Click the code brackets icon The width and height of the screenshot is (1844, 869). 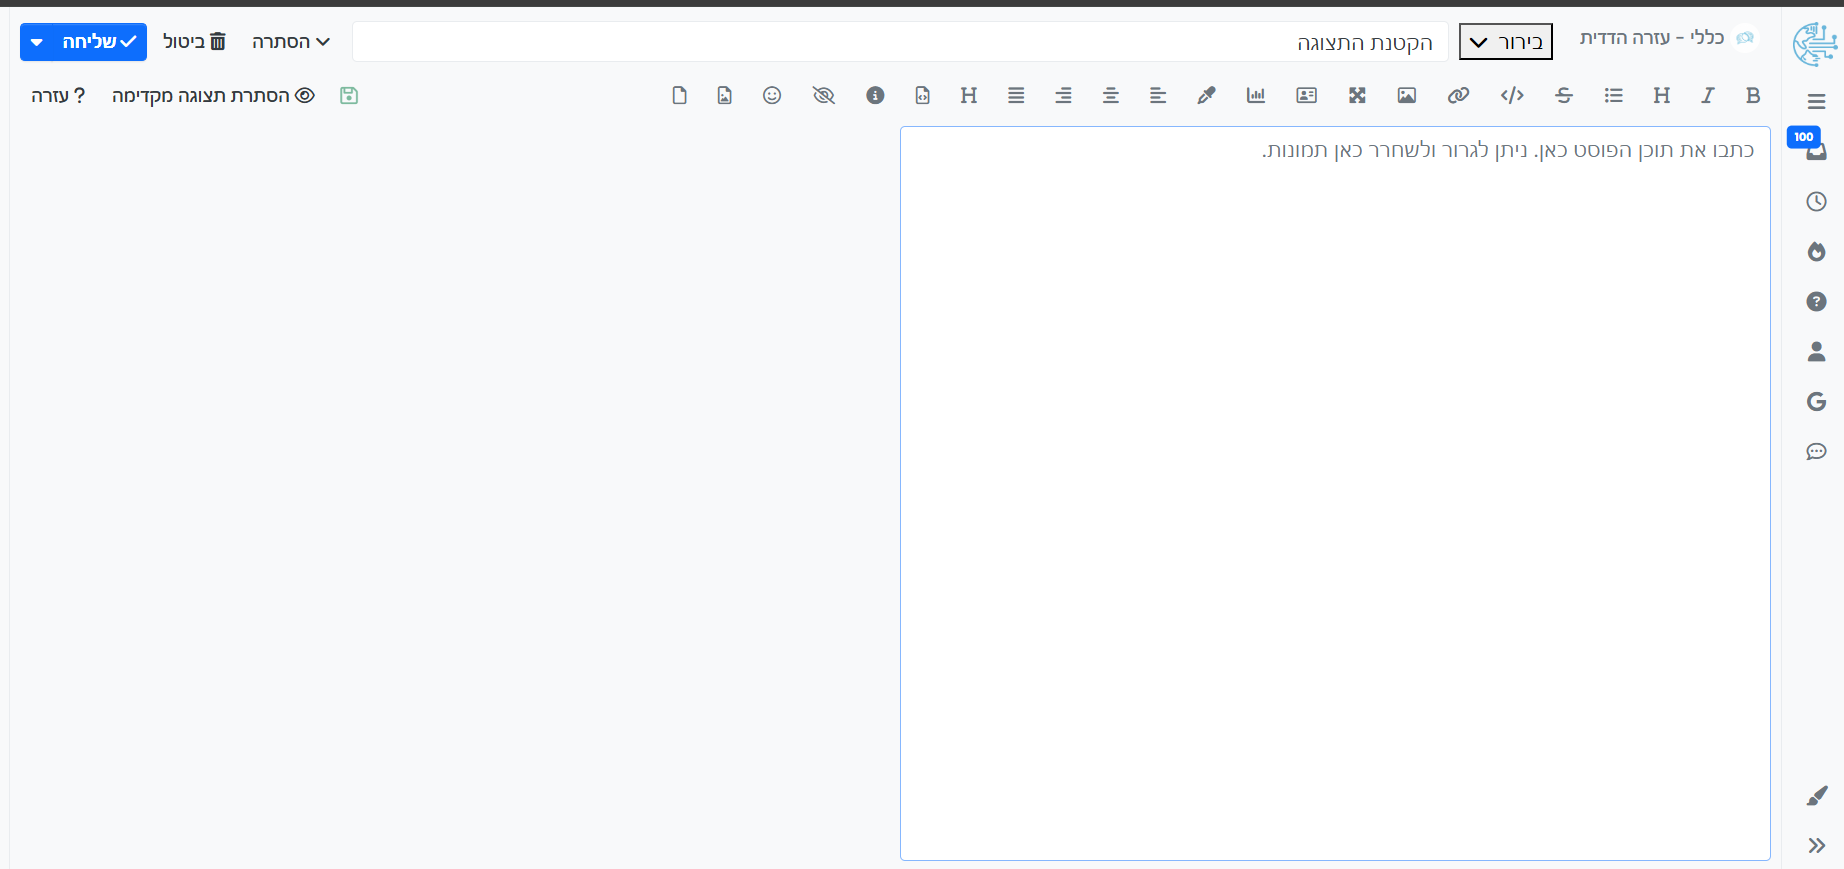point(1511,95)
